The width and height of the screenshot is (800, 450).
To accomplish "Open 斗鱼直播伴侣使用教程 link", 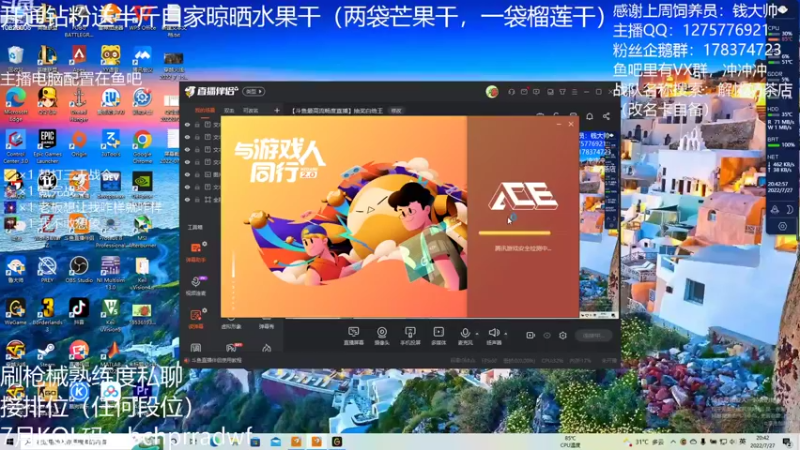I will click(x=217, y=360).
